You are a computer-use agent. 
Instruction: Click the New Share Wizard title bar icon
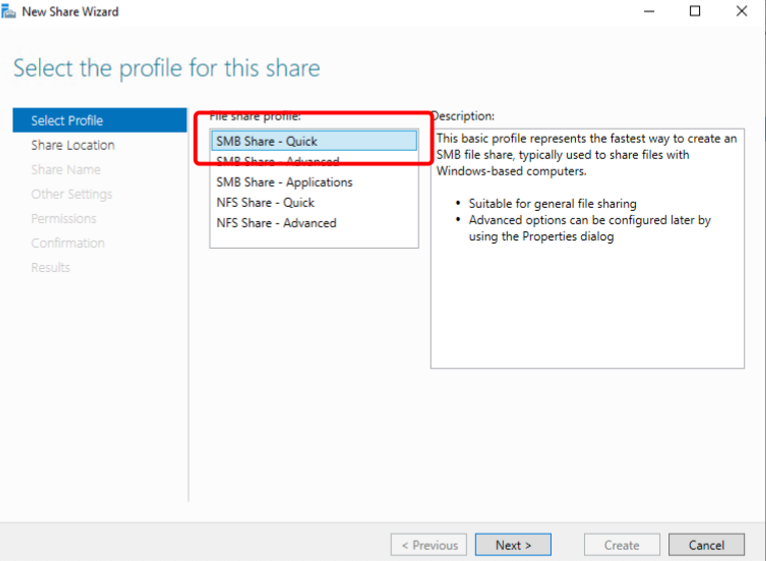10,12
